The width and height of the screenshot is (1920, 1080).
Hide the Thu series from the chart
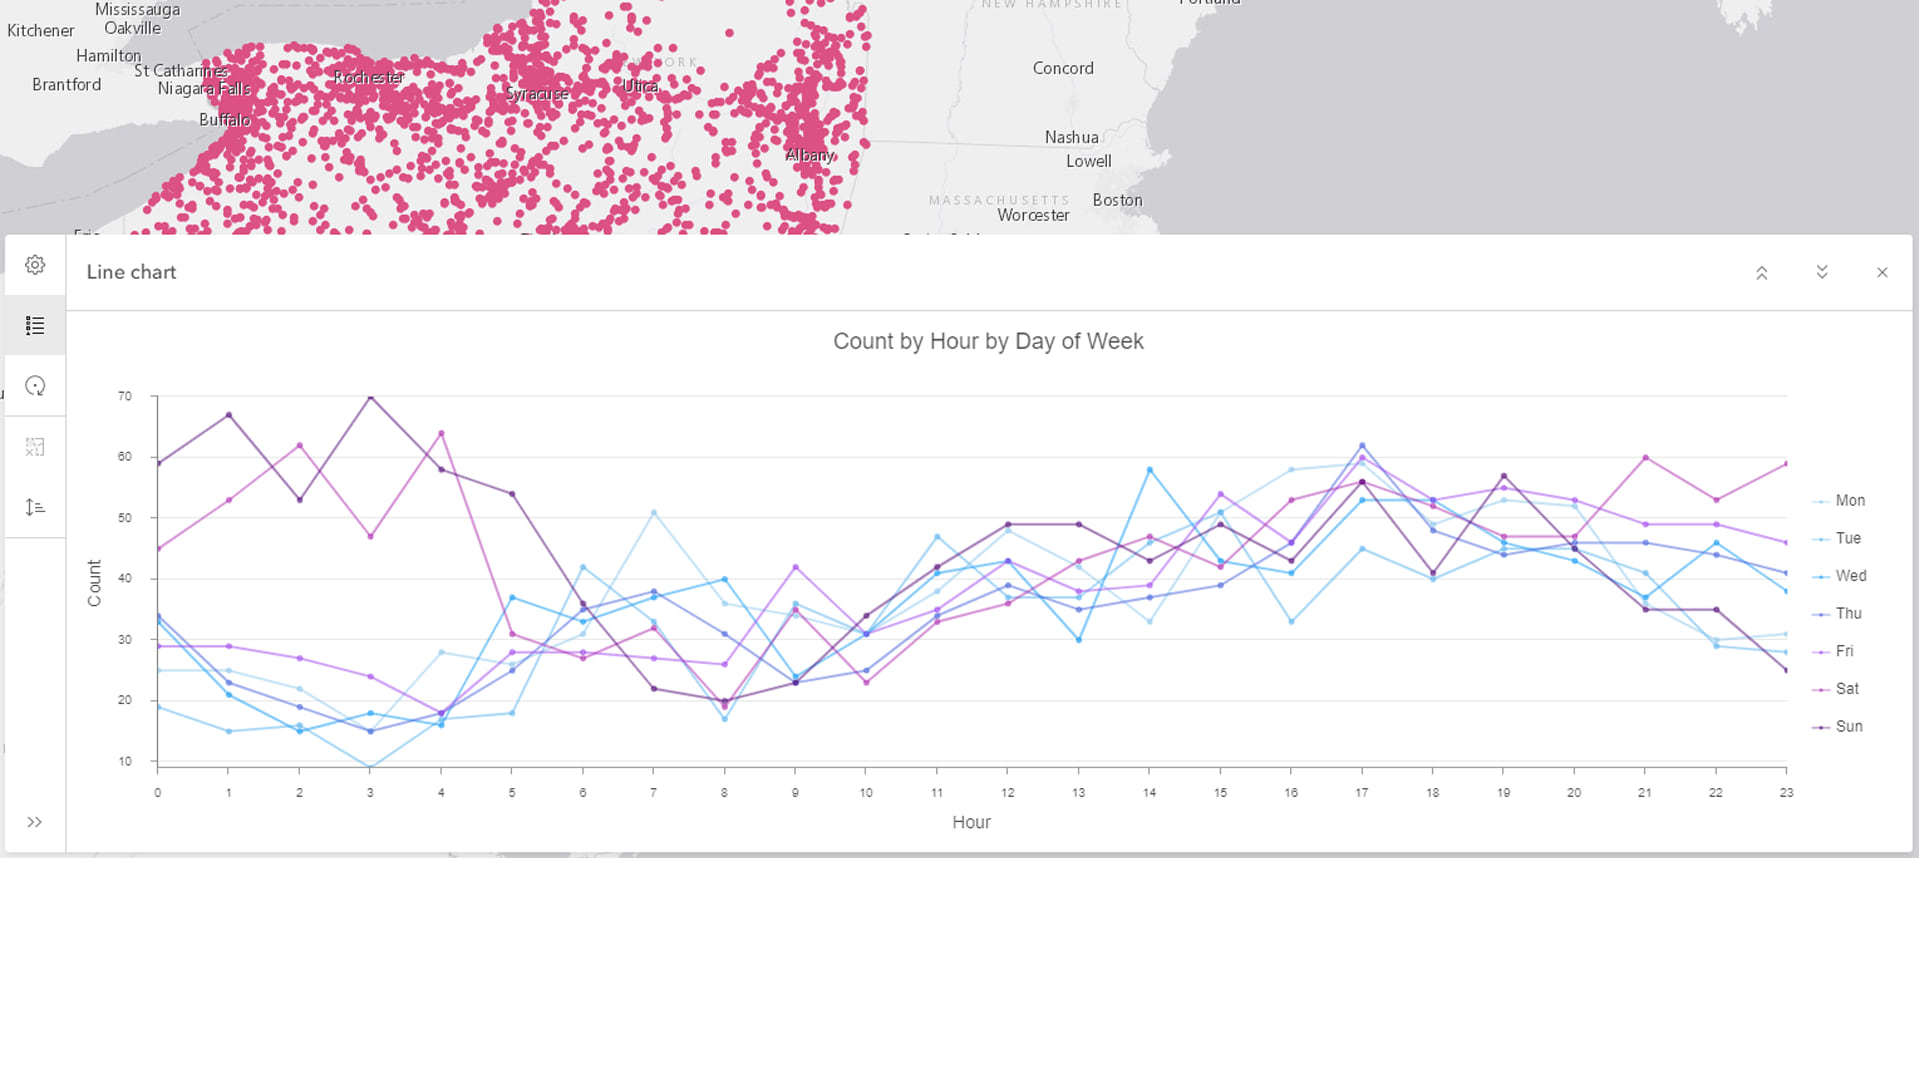(x=1845, y=613)
